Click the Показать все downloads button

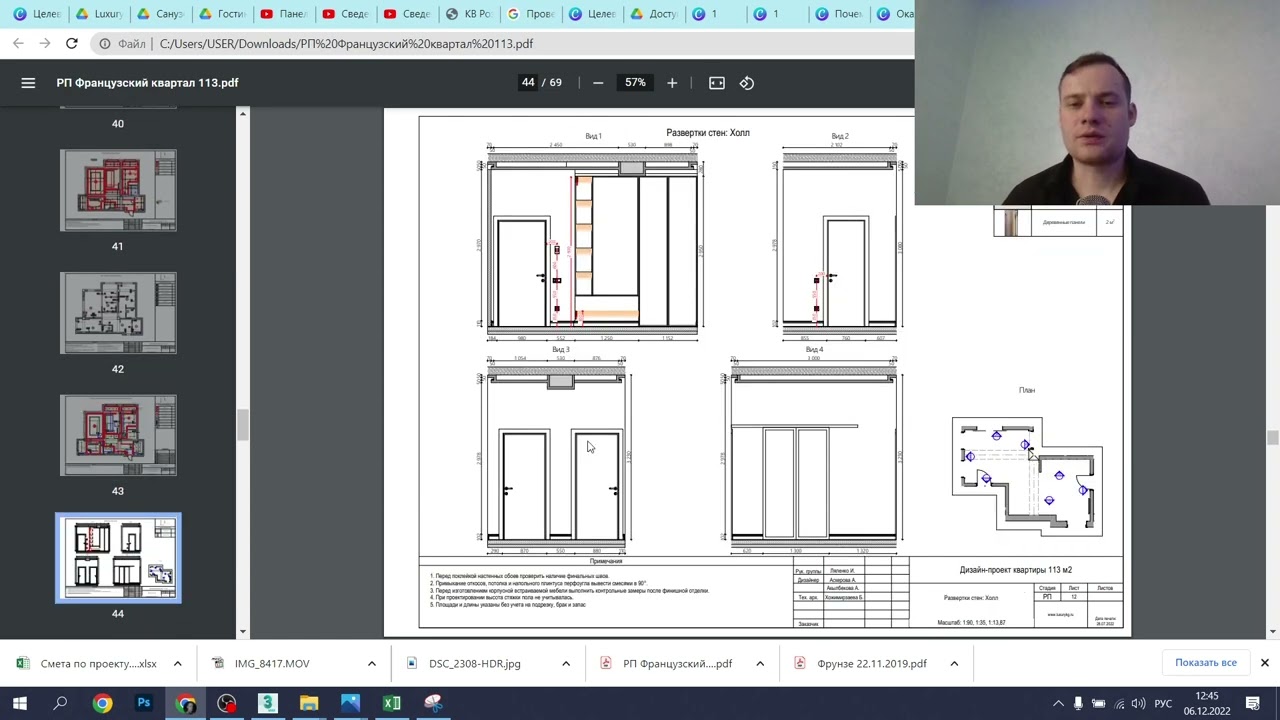(1205, 663)
